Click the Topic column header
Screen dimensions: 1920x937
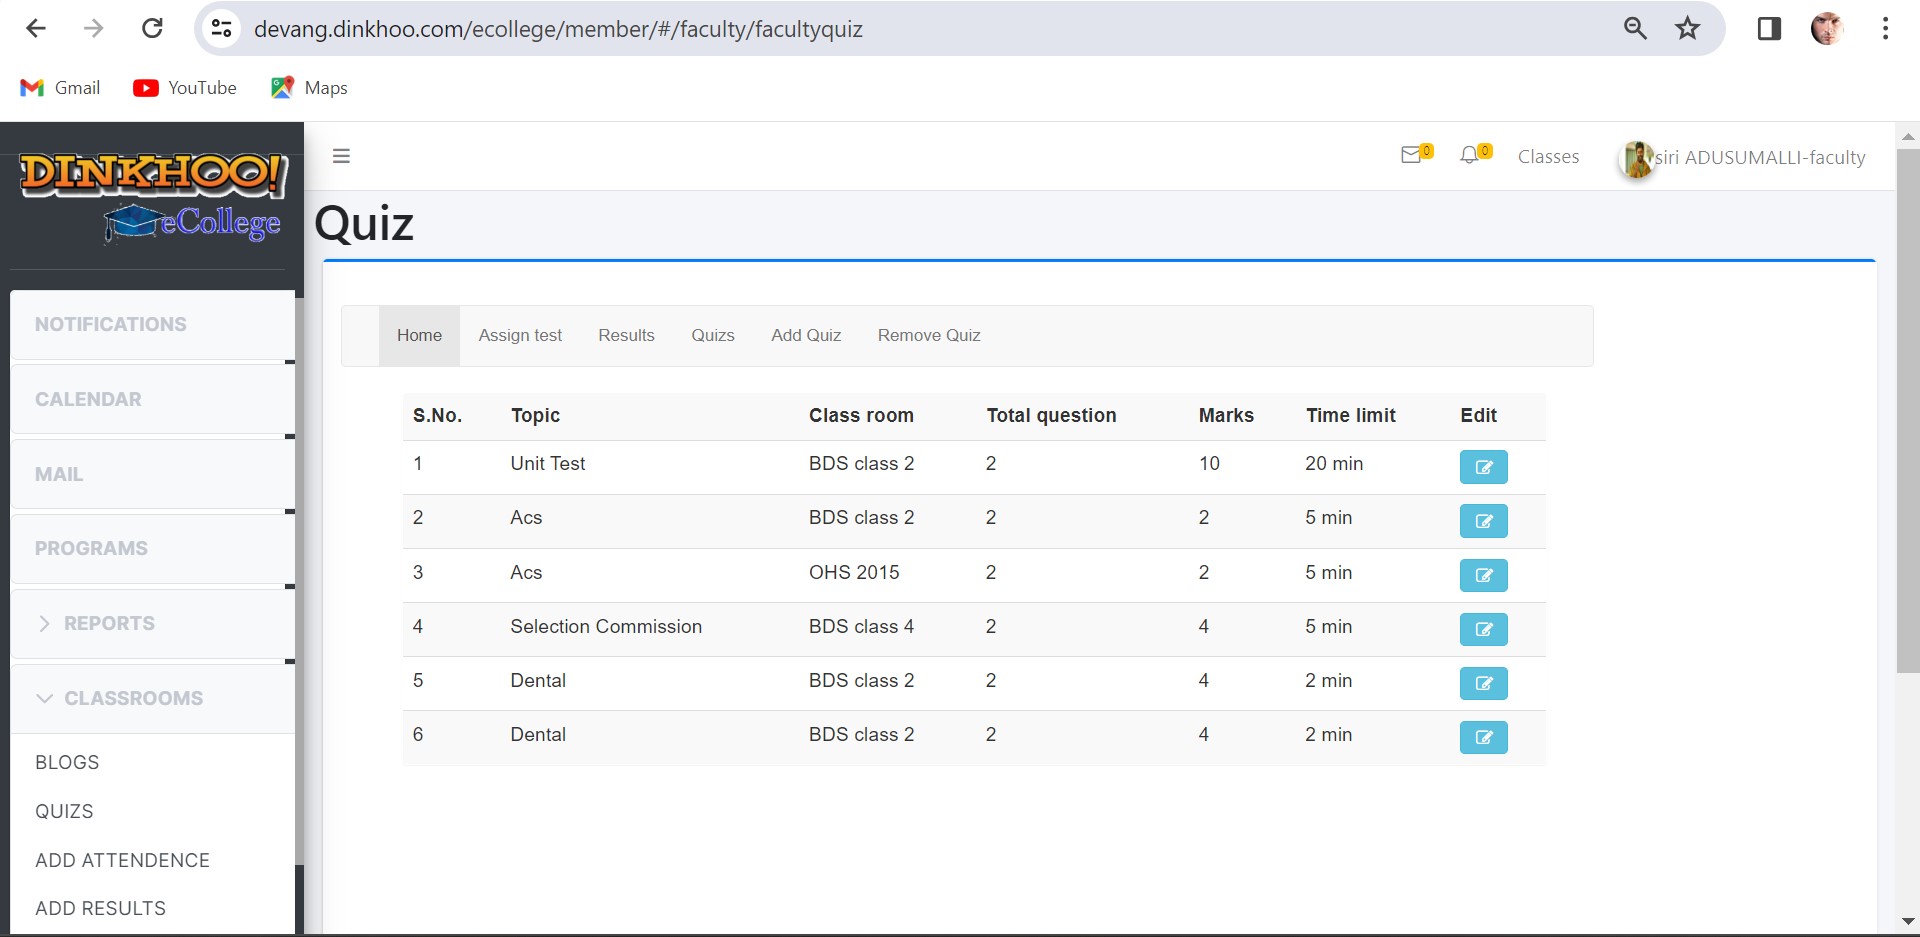[535, 415]
